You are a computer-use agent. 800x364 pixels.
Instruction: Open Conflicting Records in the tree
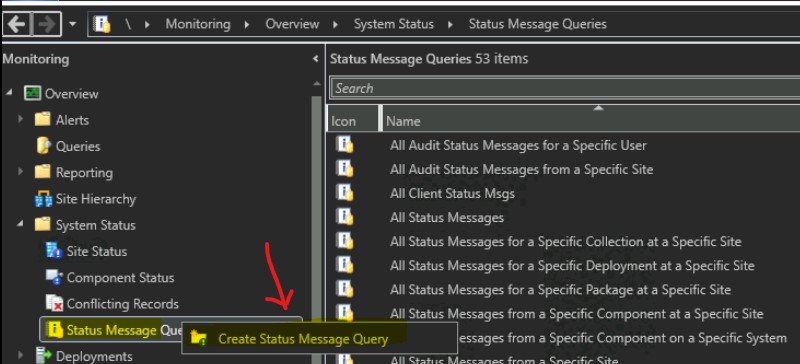point(122,304)
